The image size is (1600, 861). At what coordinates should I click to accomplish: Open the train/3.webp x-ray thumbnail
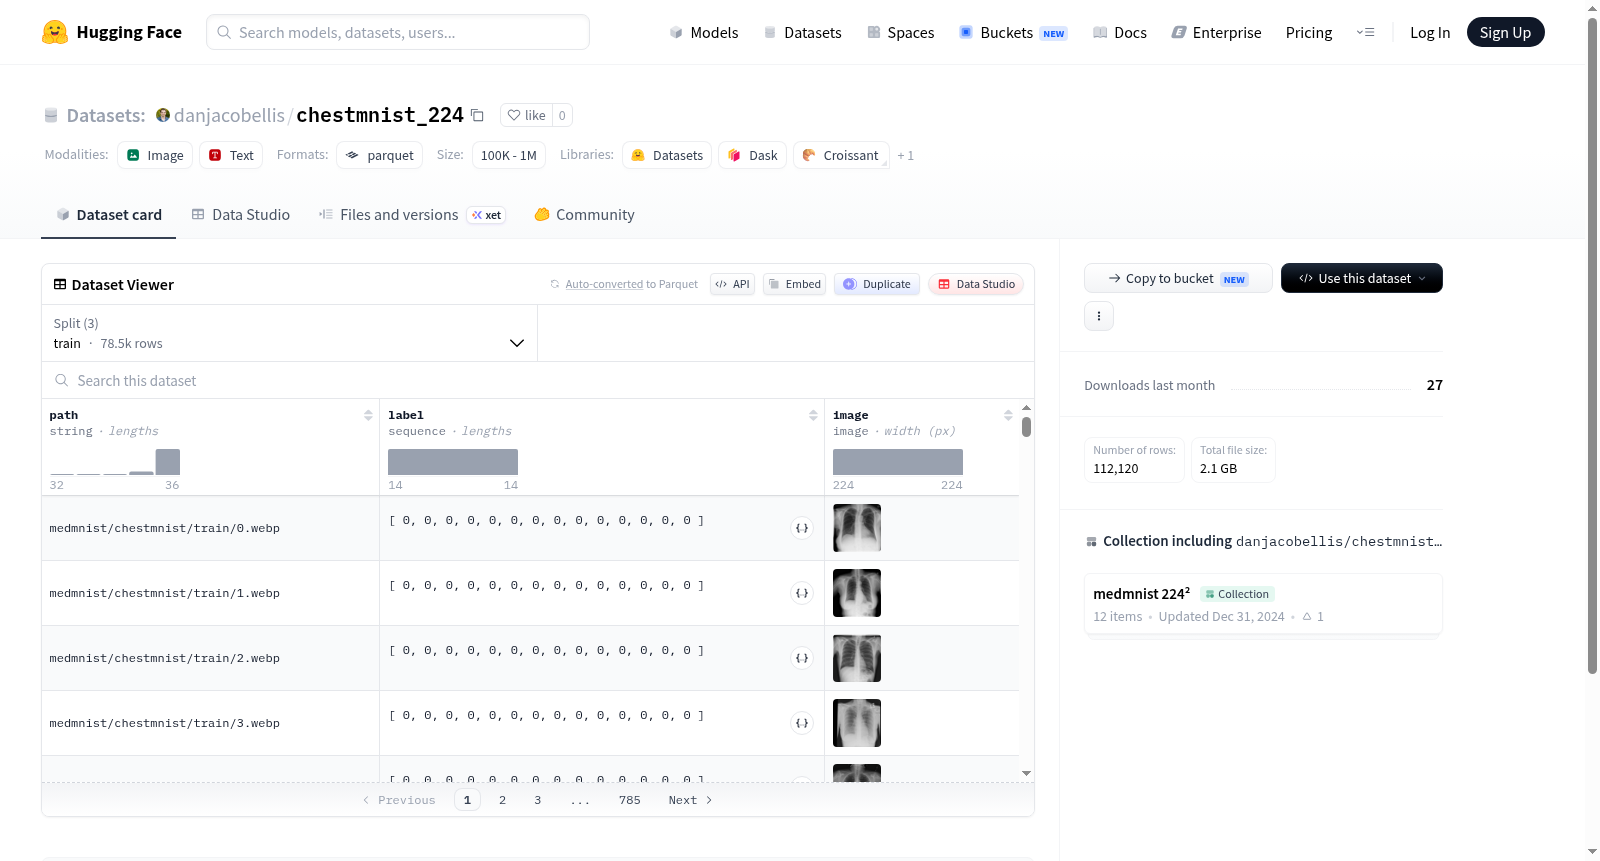coord(857,723)
